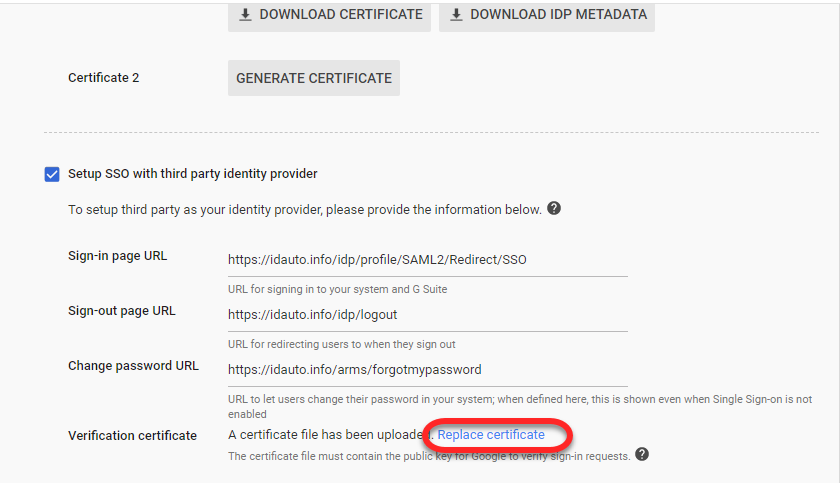Edit the Sign-in page URL field
The width and height of the screenshot is (840, 483).
tap(428, 260)
